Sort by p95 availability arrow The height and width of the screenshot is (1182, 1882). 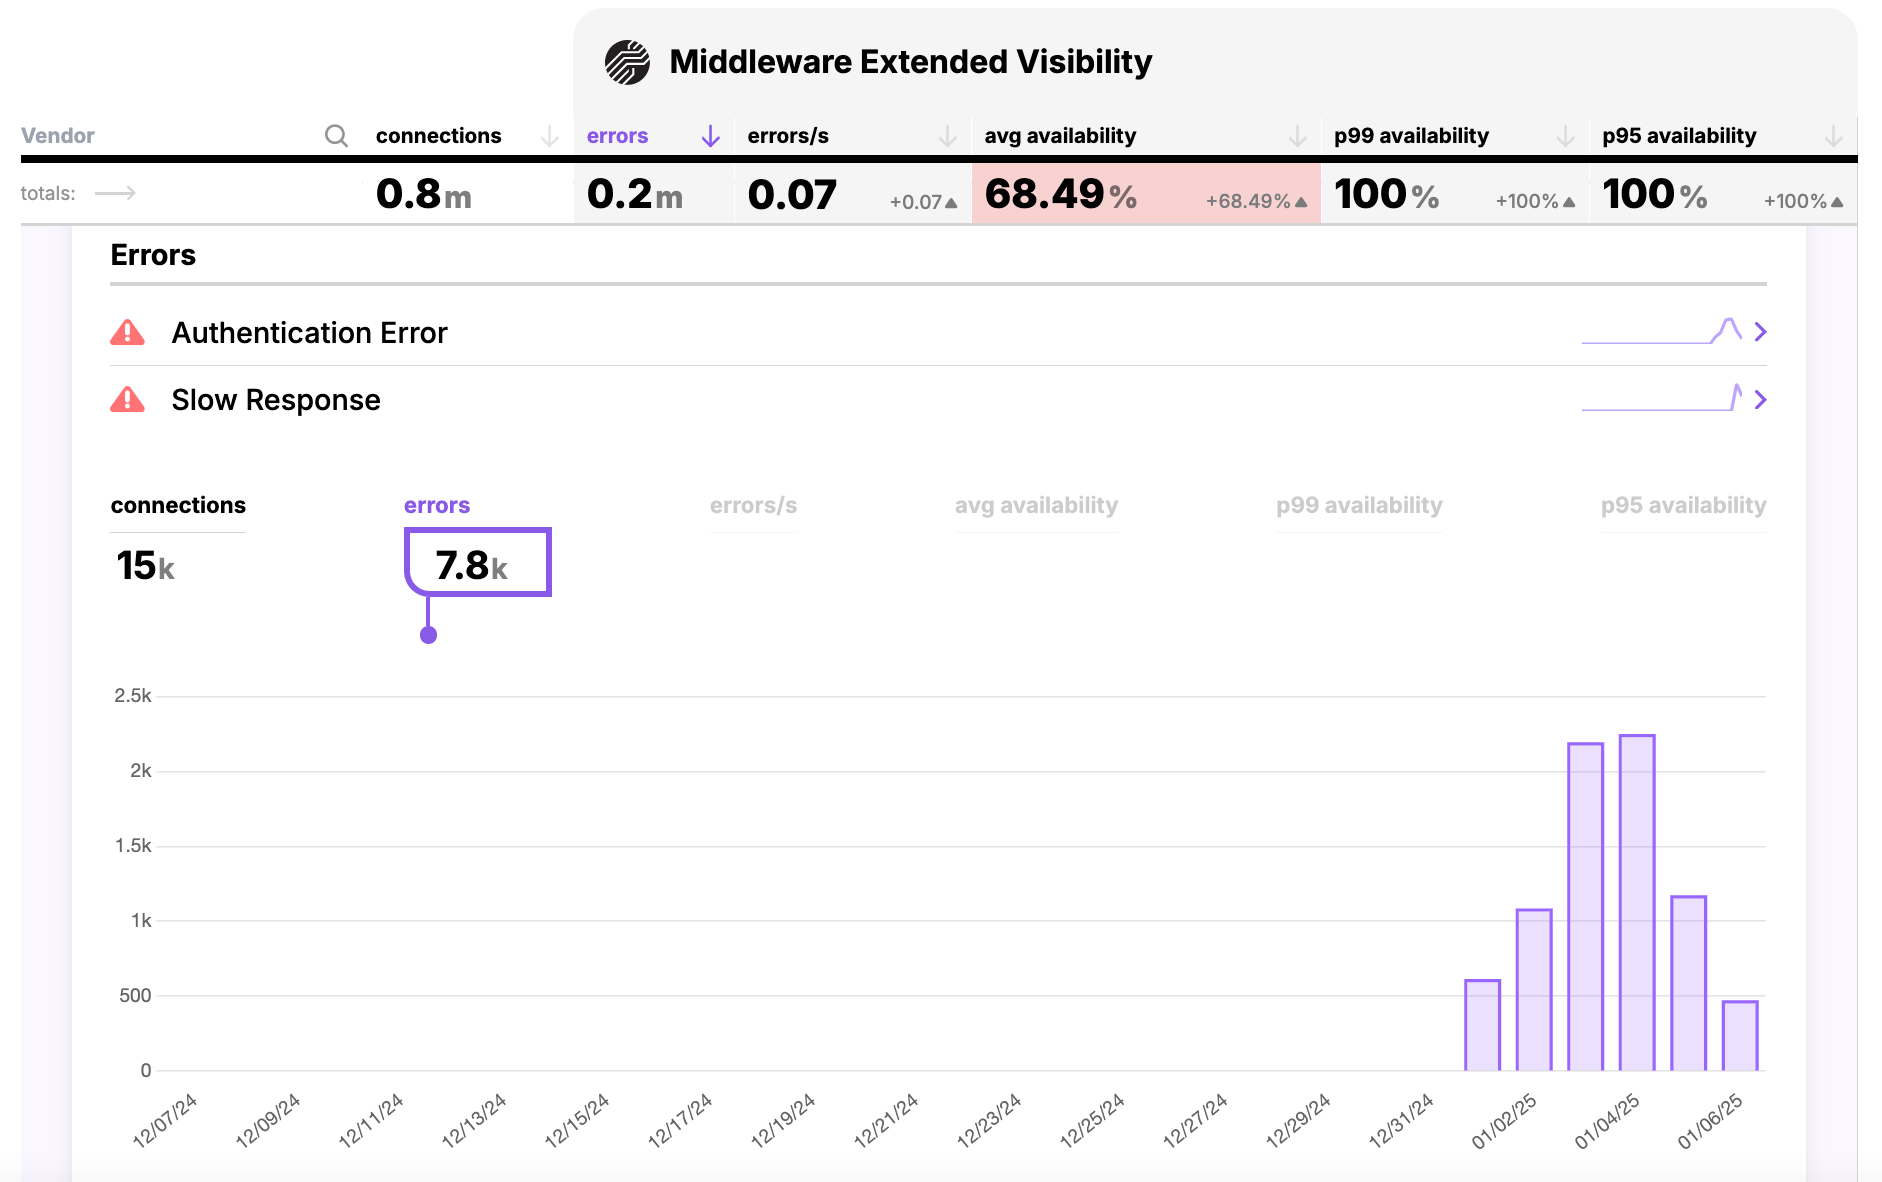[1833, 136]
